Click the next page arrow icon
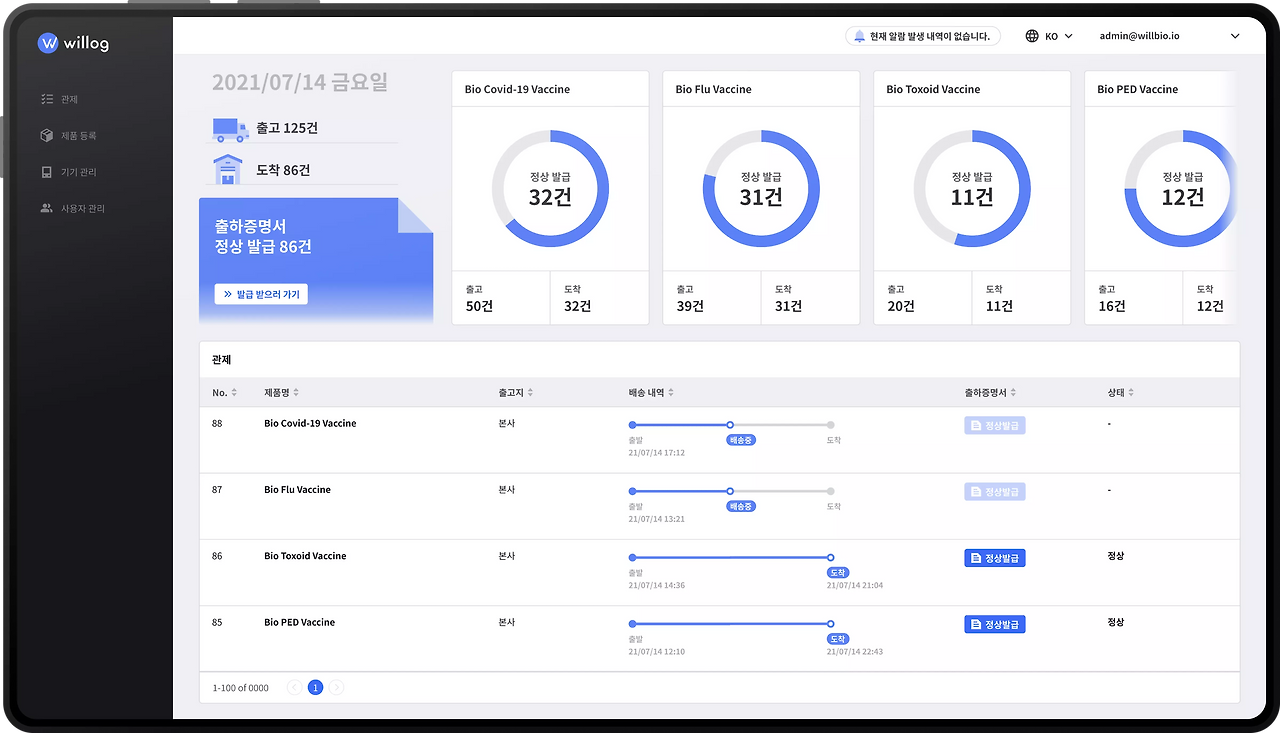Image resolution: width=1280 pixels, height=733 pixels. [x=337, y=688]
